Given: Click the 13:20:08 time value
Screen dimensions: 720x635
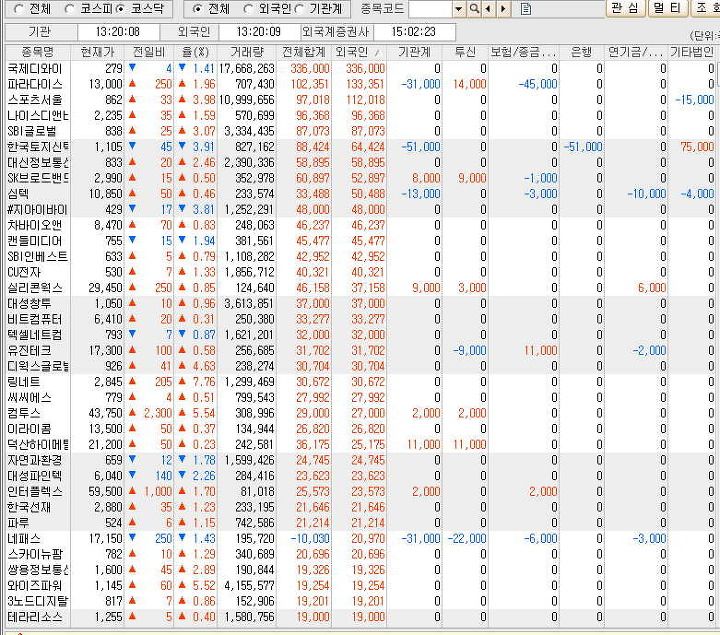Looking at the screenshot, I should point(118,32).
